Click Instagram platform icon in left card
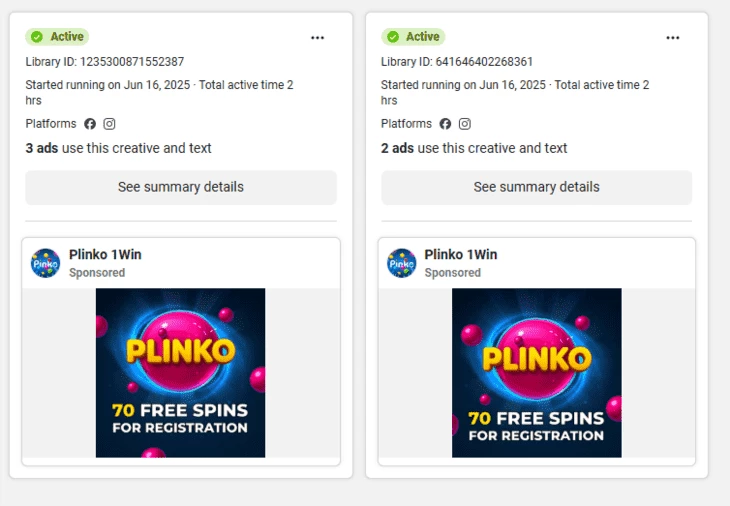 tap(109, 124)
